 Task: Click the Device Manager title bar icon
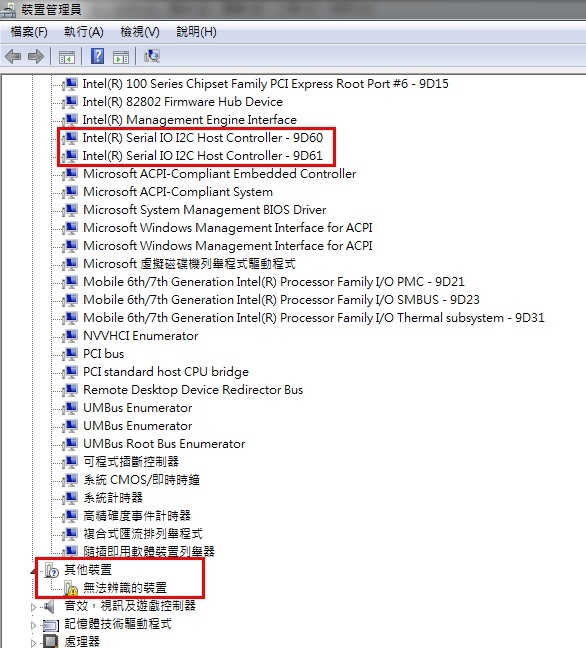click(8, 10)
